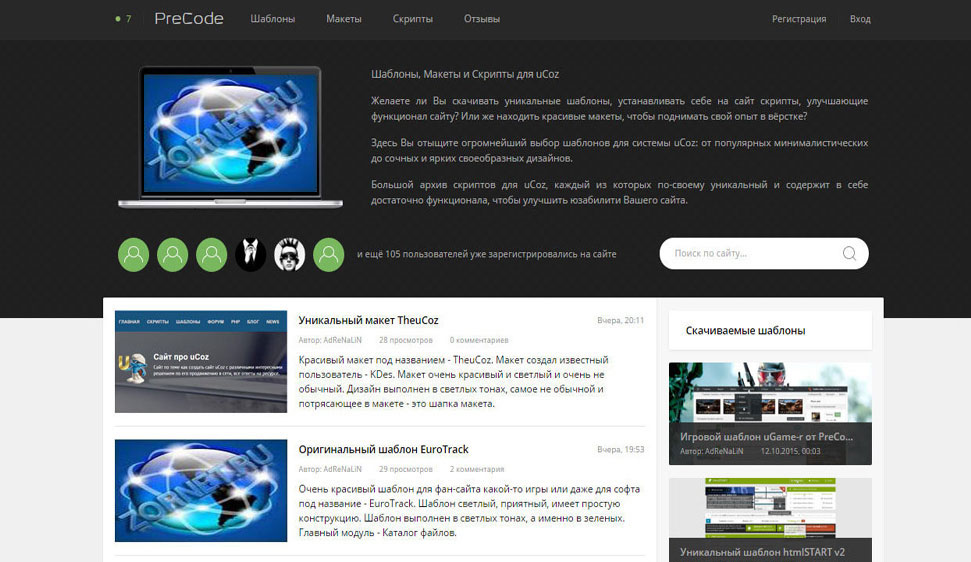Click the title Уникальный шаблон htmlSTART v2

pyautogui.click(x=762, y=552)
